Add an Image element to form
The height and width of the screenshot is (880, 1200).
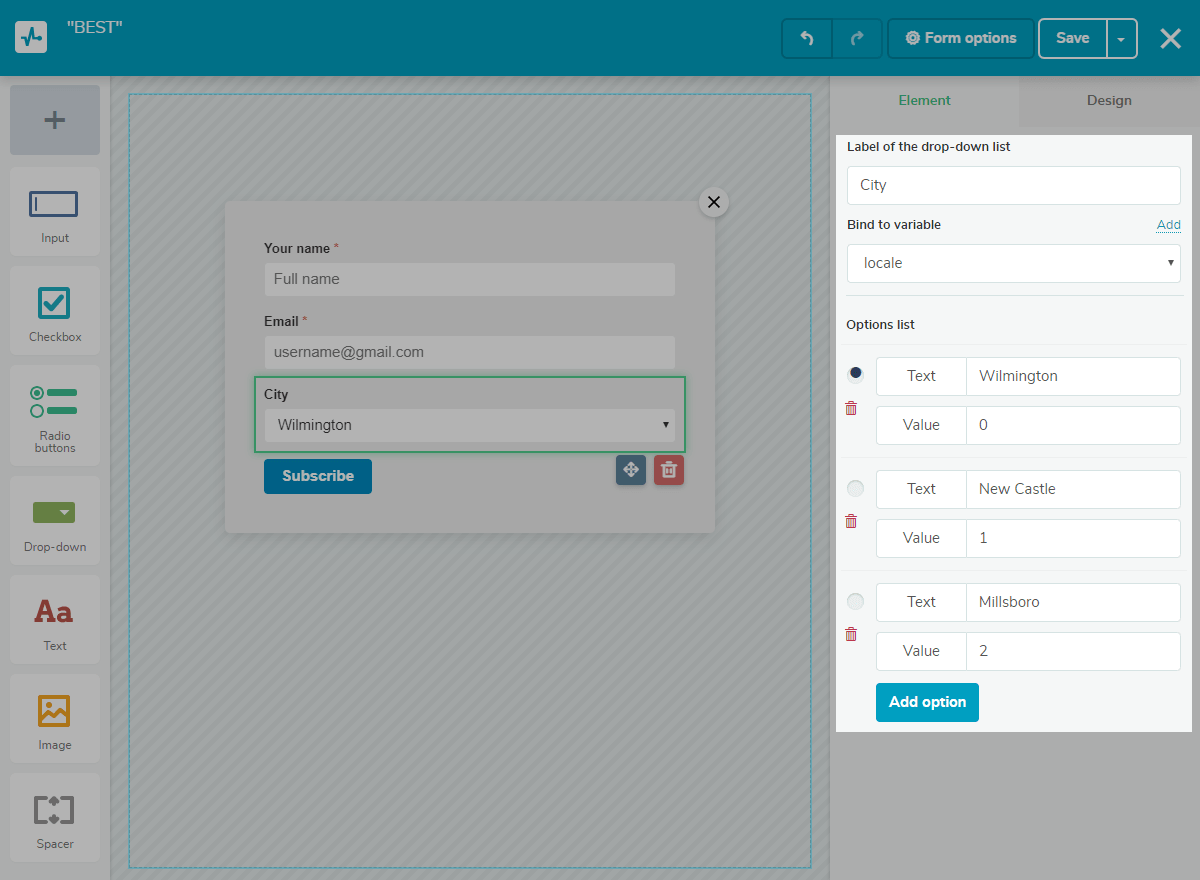(55, 720)
